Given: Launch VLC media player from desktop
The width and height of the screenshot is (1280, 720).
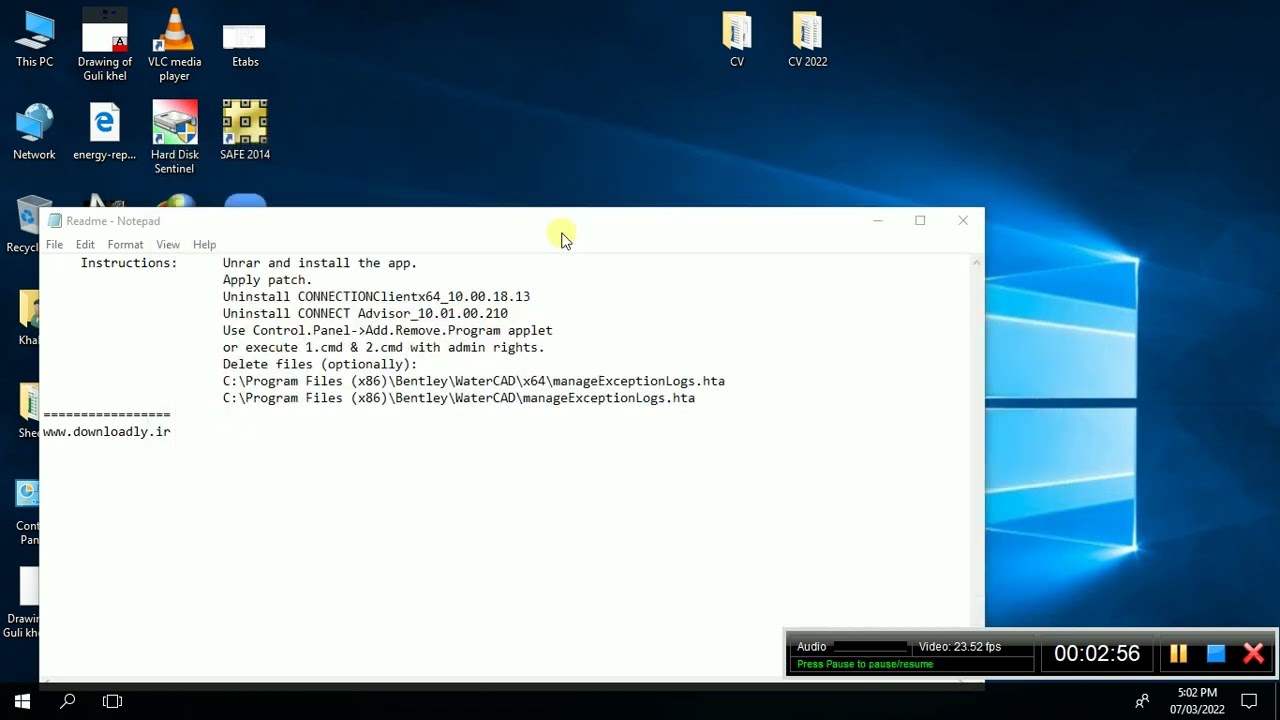Looking at the screenshot, I should click(174, 45).
